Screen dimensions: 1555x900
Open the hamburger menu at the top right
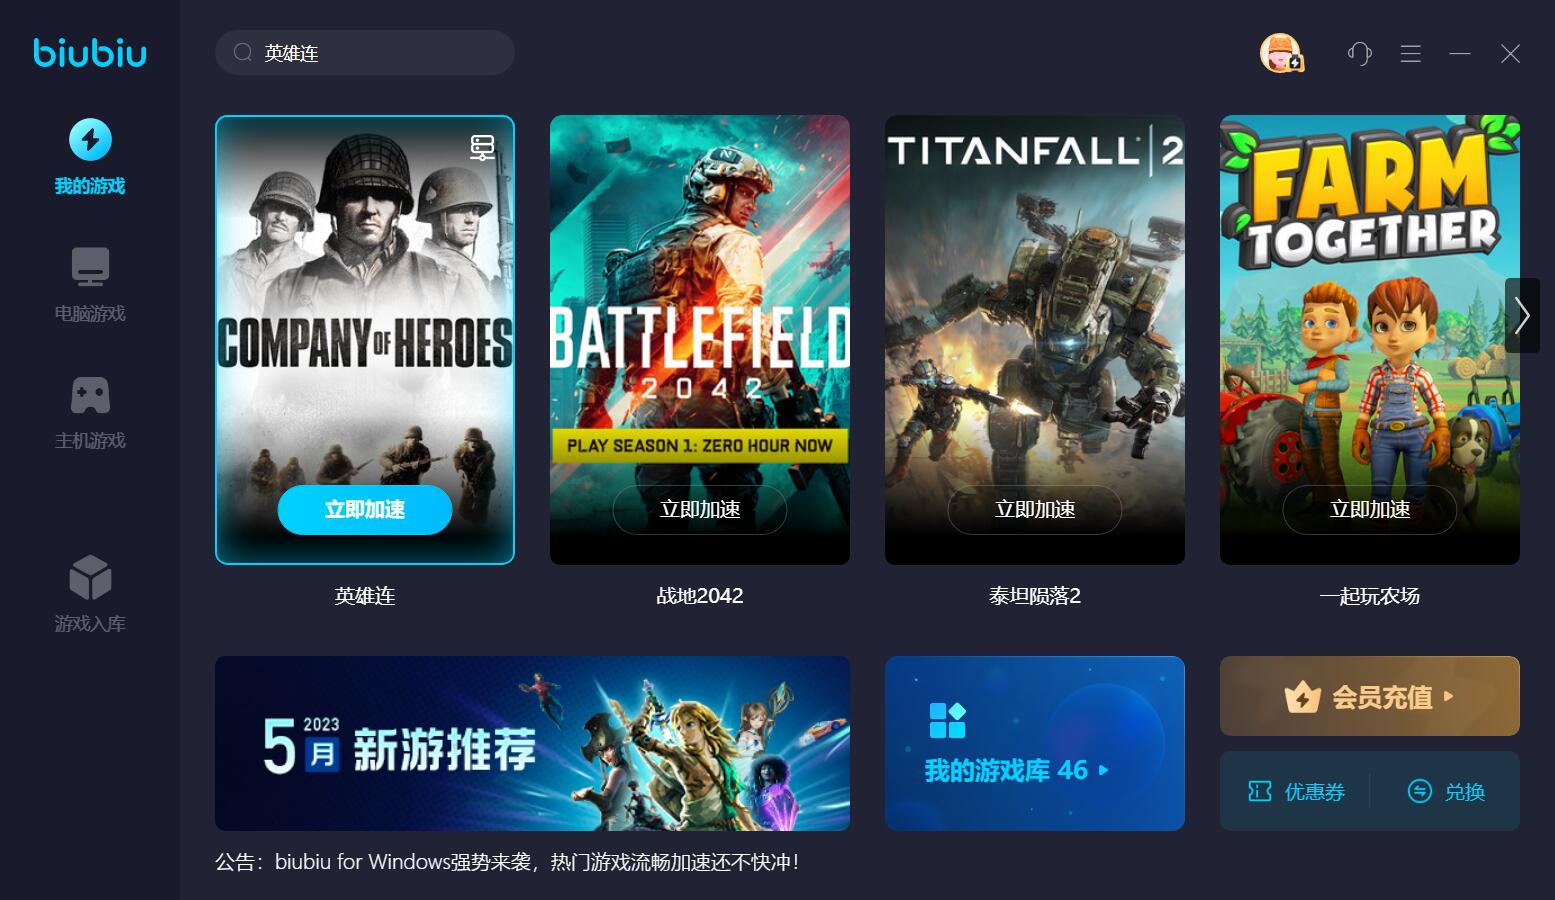[1411, 53]
